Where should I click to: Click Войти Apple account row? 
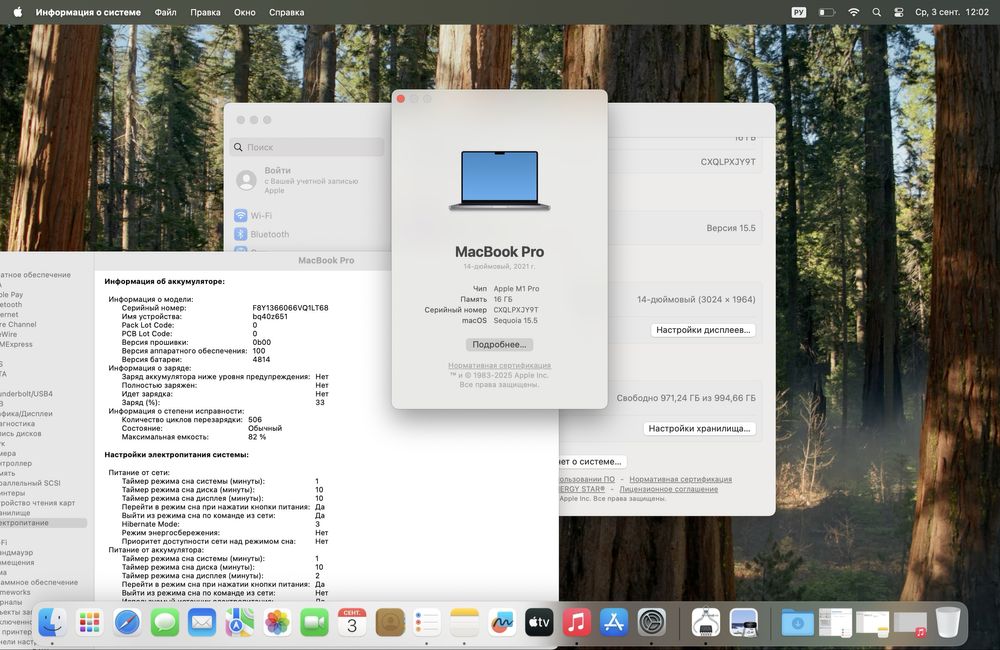click(307, 180)
